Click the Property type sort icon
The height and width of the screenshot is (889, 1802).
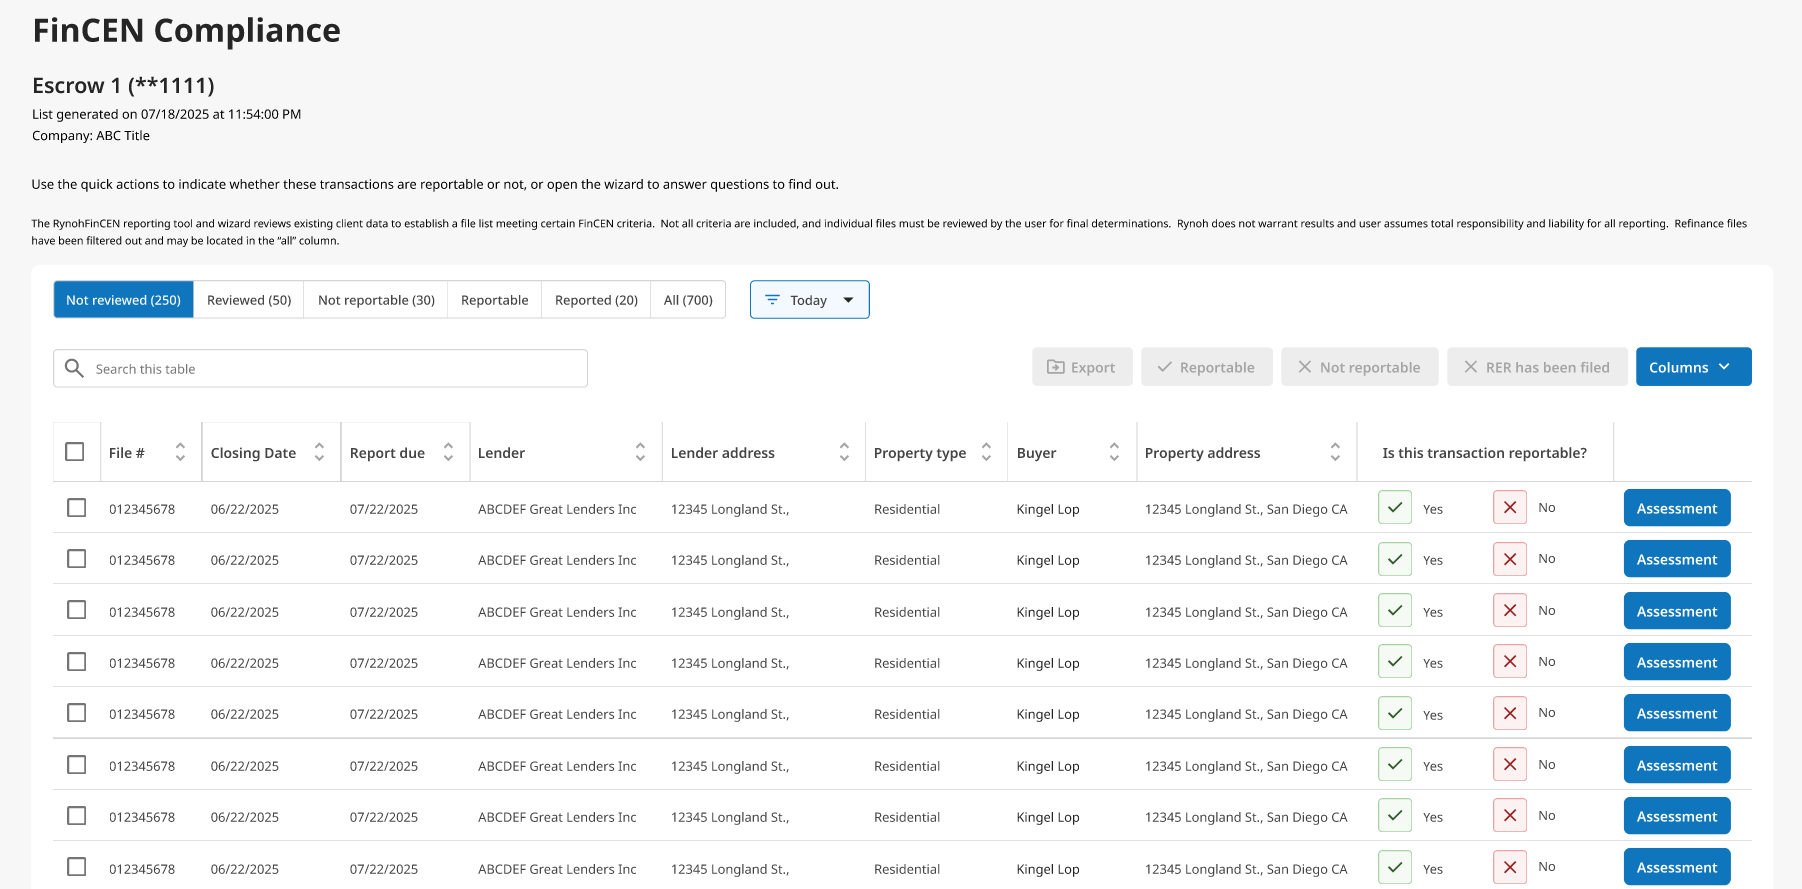point(986,453)
